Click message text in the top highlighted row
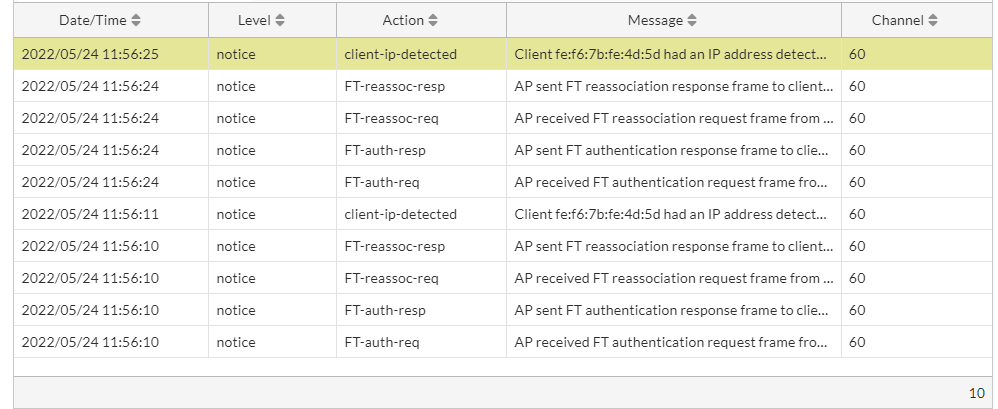 tap(671, 54)
